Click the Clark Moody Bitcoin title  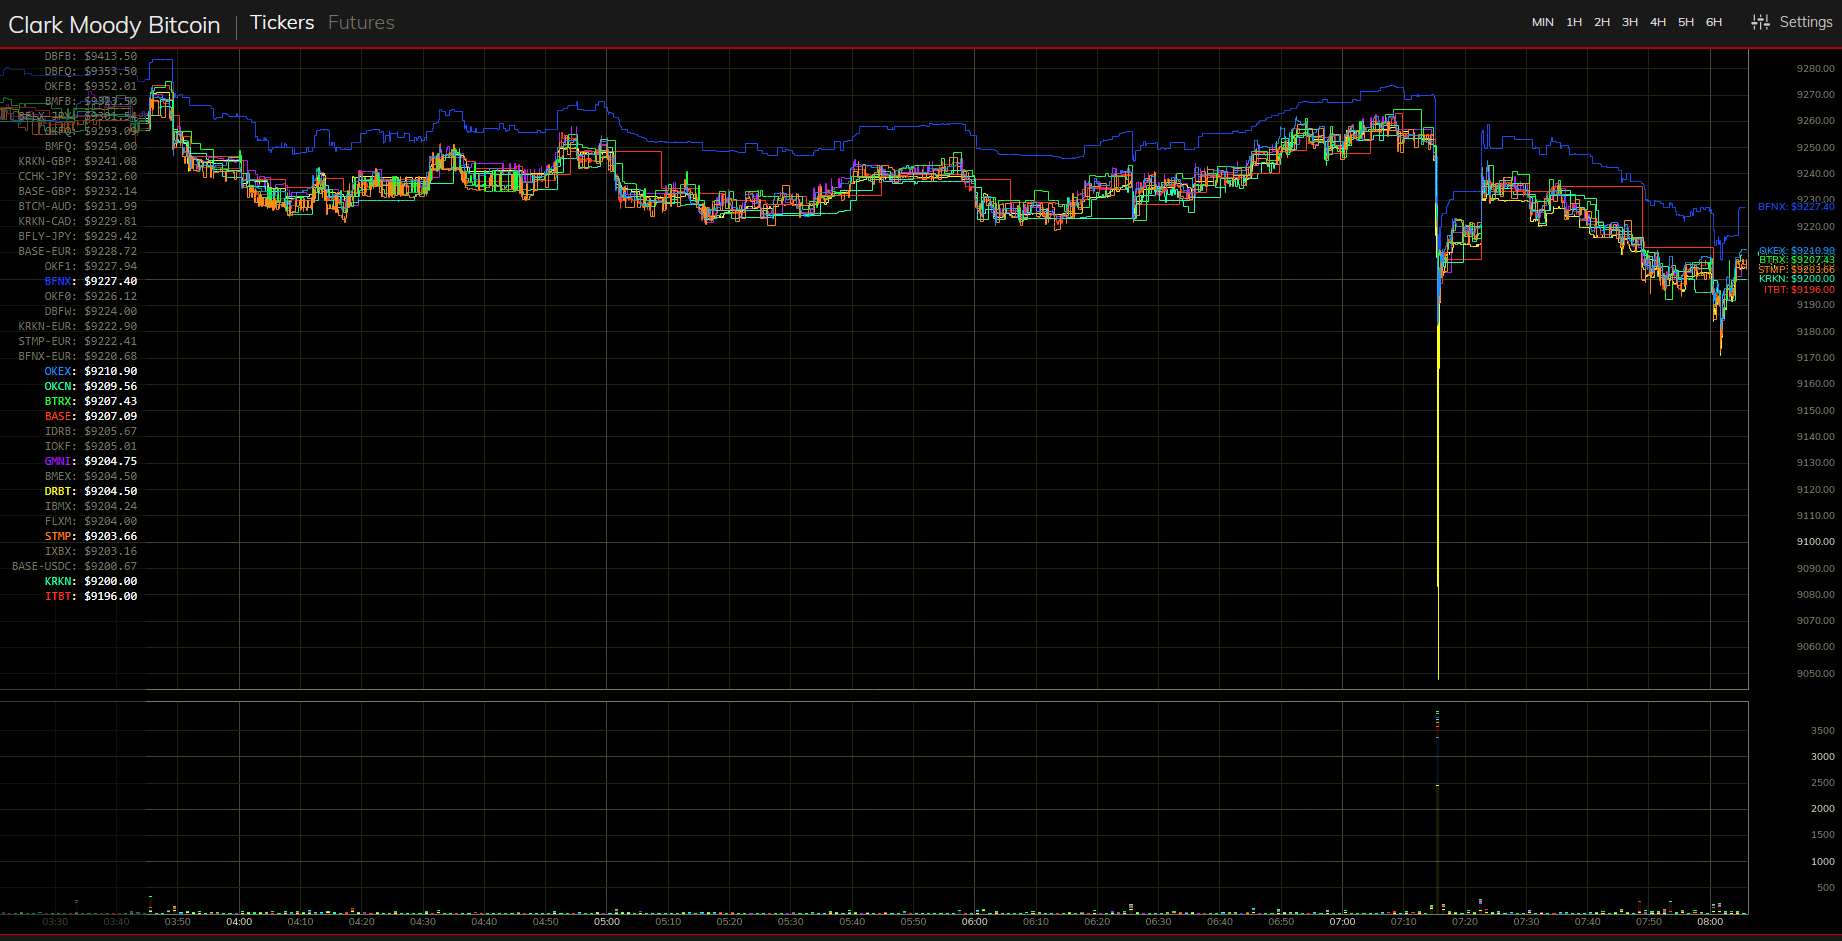(114, 25)
